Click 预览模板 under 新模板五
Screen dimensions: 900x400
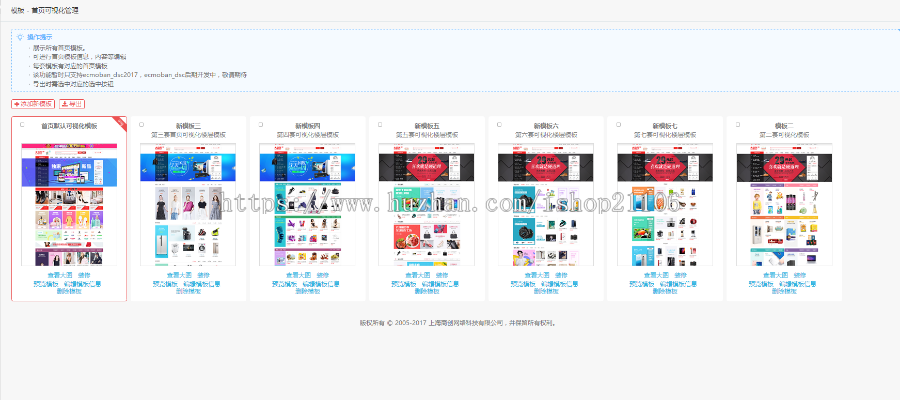click(403, 284)
